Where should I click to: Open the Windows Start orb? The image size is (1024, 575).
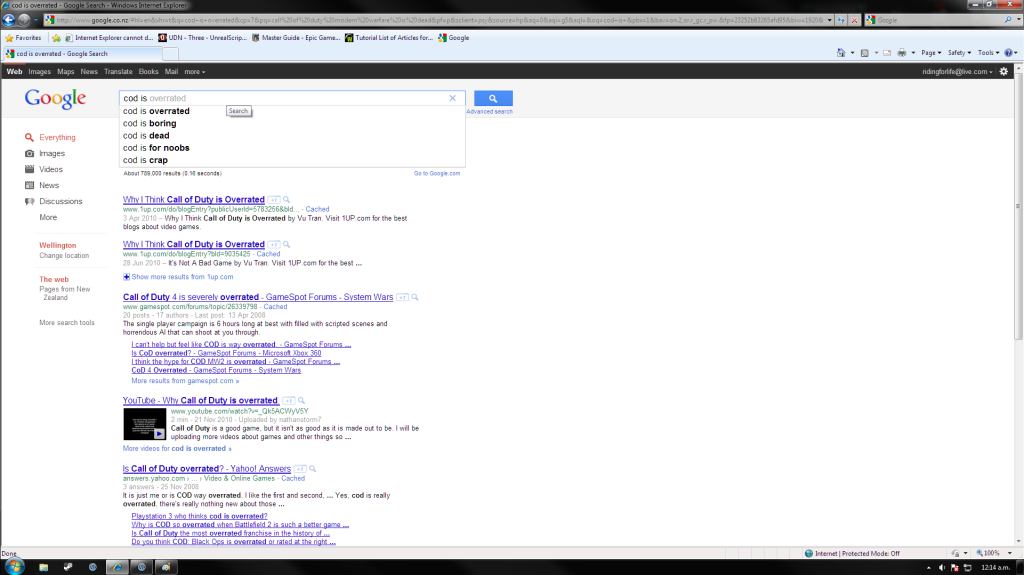coord(14,567)
